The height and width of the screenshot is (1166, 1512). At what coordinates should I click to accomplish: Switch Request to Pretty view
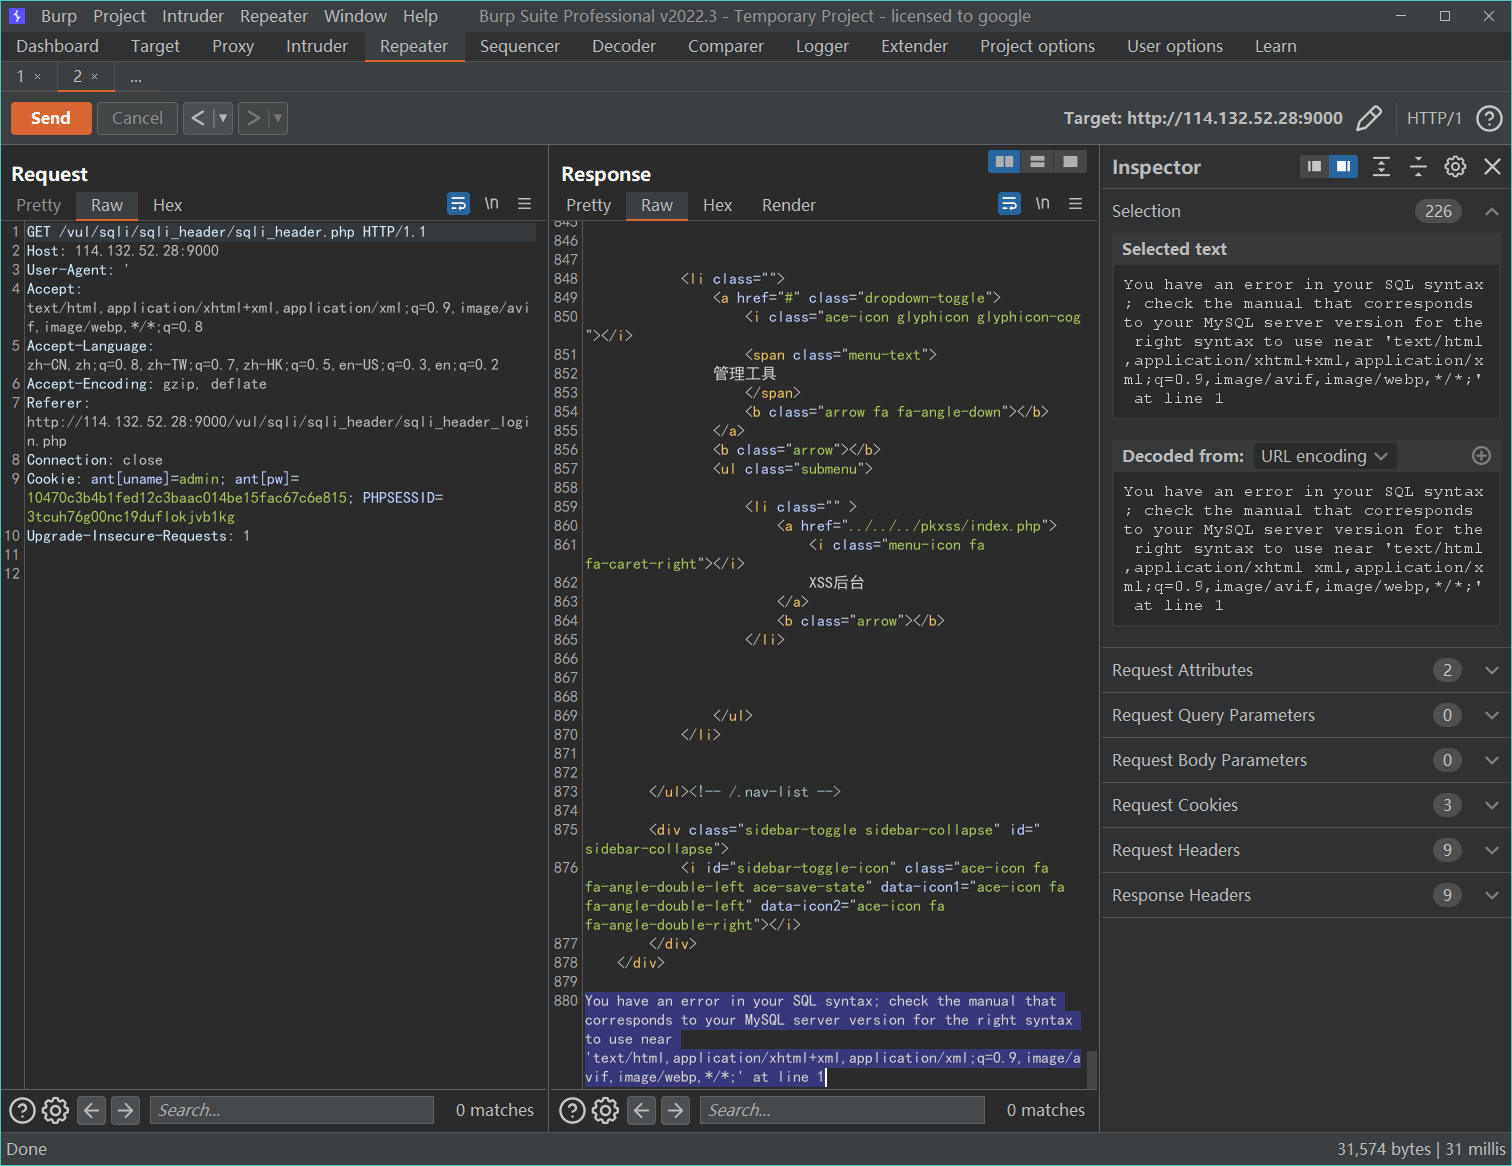39,205
